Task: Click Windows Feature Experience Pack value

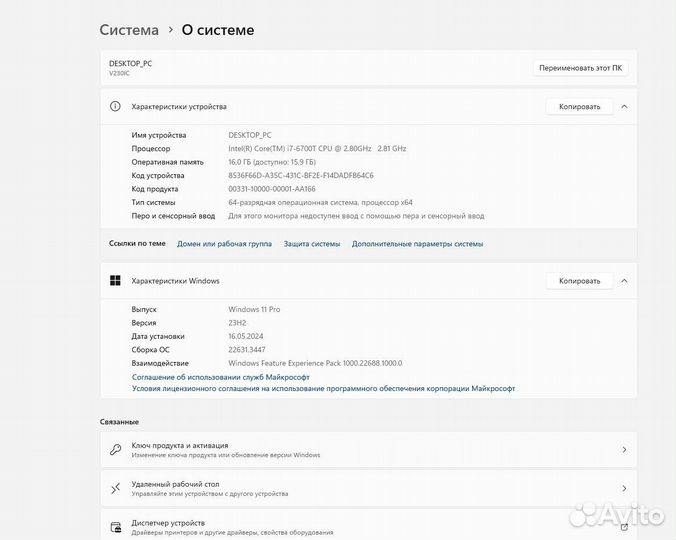Action: (x=315, y=363)
